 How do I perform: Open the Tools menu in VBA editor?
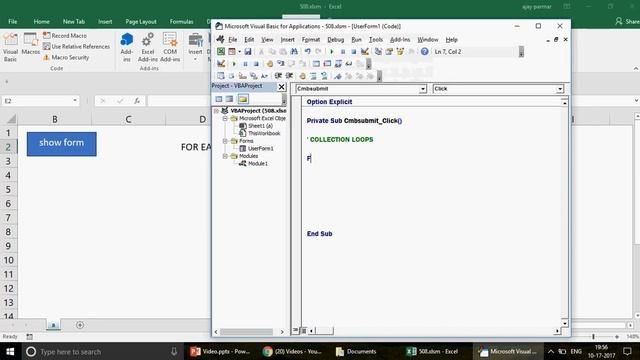[x=376, y=40]
